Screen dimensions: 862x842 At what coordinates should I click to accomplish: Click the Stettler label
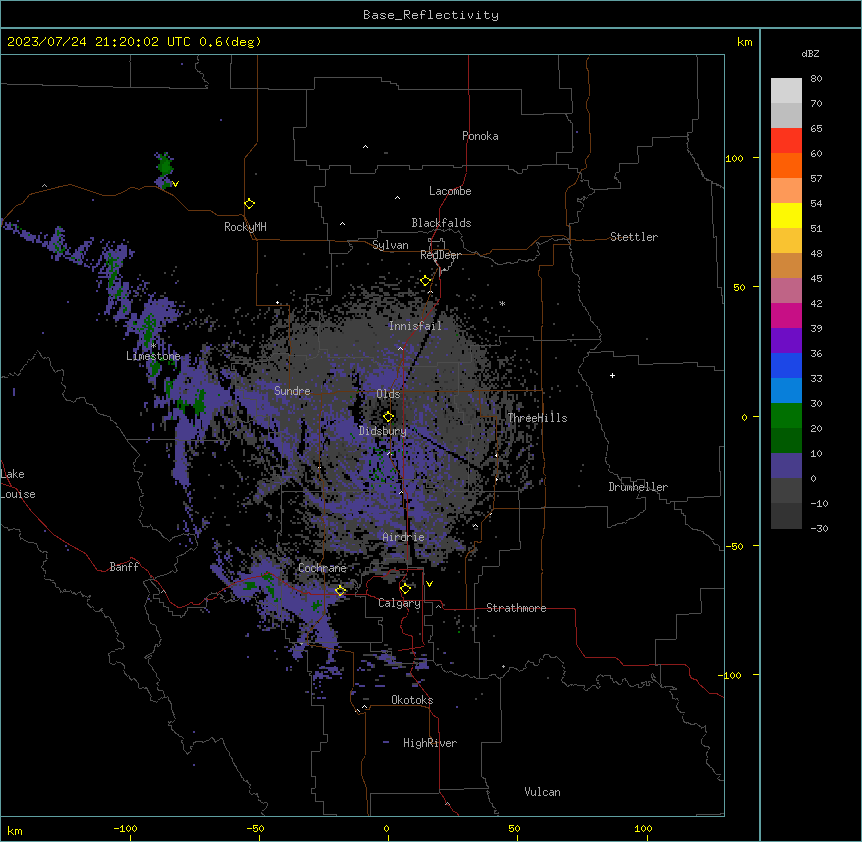click(634, 237)
